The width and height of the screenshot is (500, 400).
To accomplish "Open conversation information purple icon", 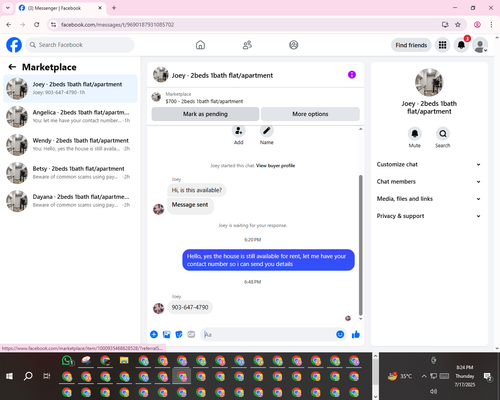I will pyautogui.click(x=352, y=75).
